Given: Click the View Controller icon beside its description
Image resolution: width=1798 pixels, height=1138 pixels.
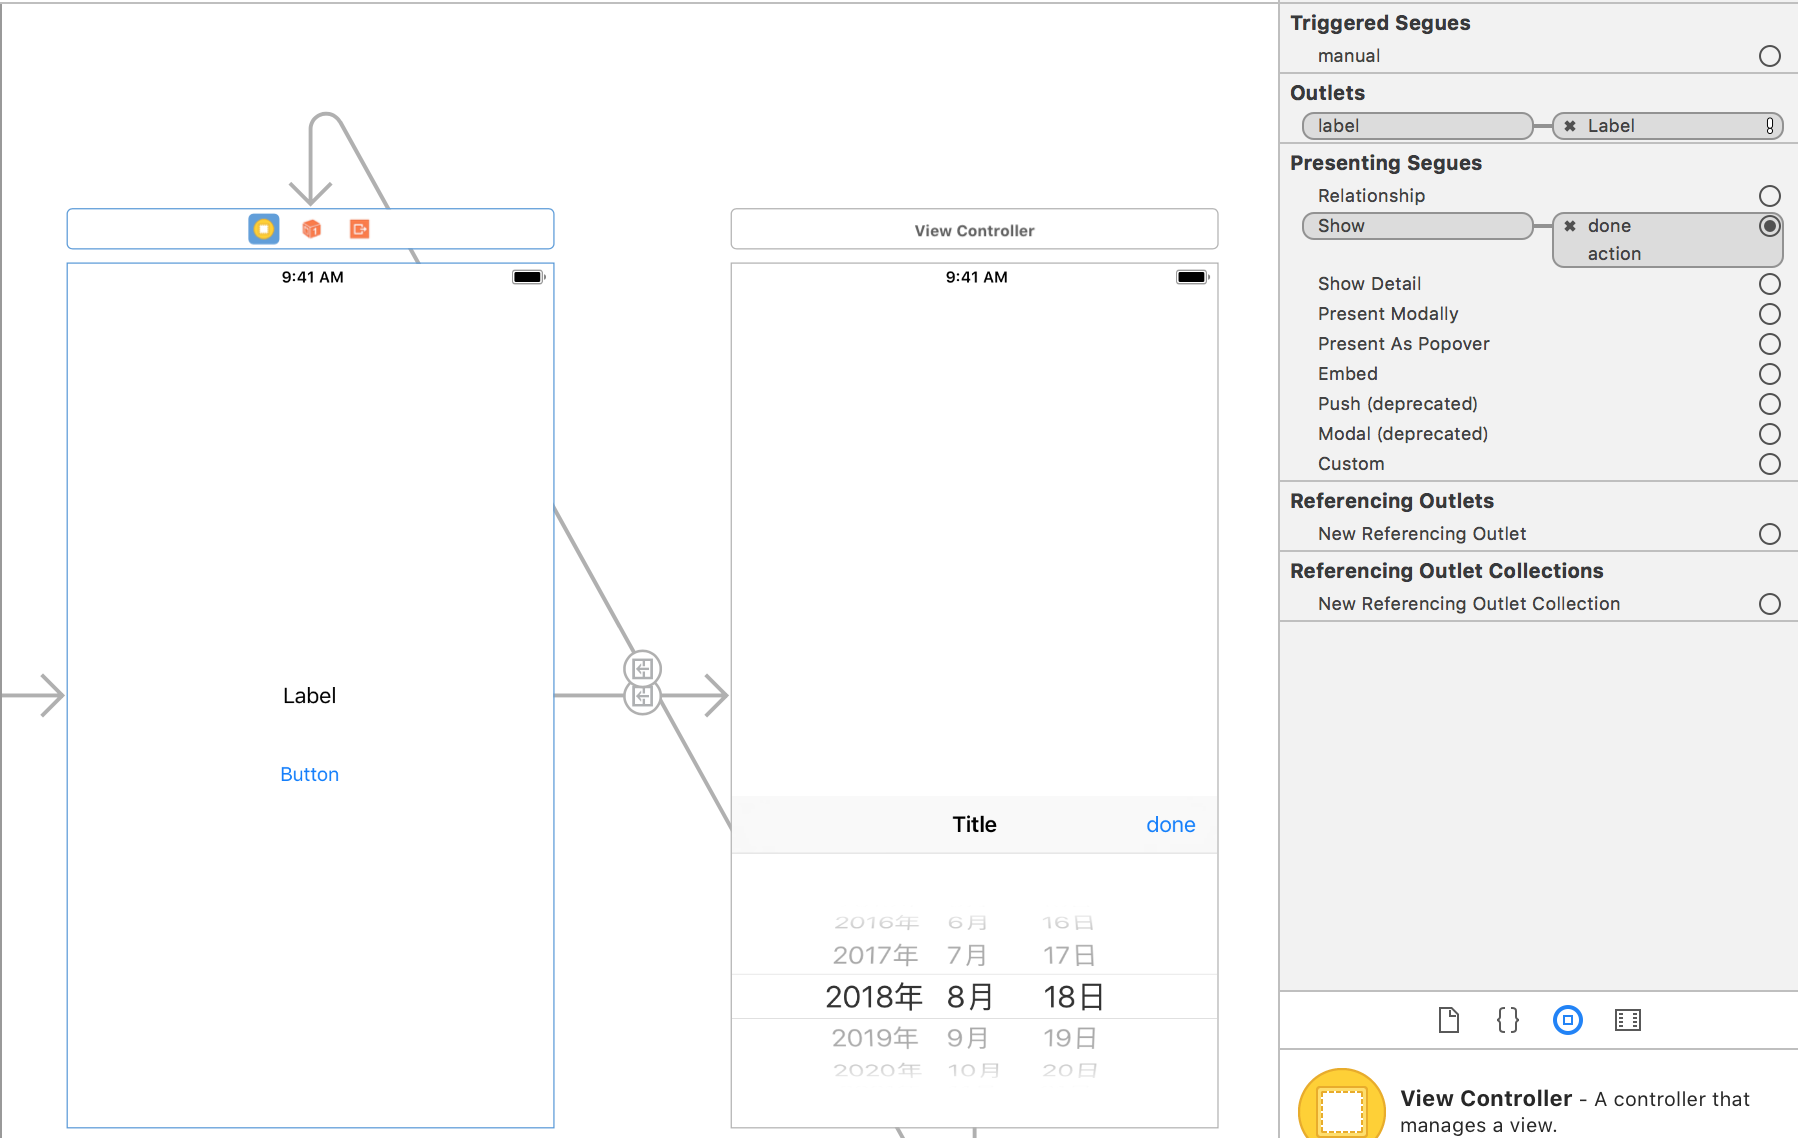Looking at the screenshot, I should (1341, 1106).
